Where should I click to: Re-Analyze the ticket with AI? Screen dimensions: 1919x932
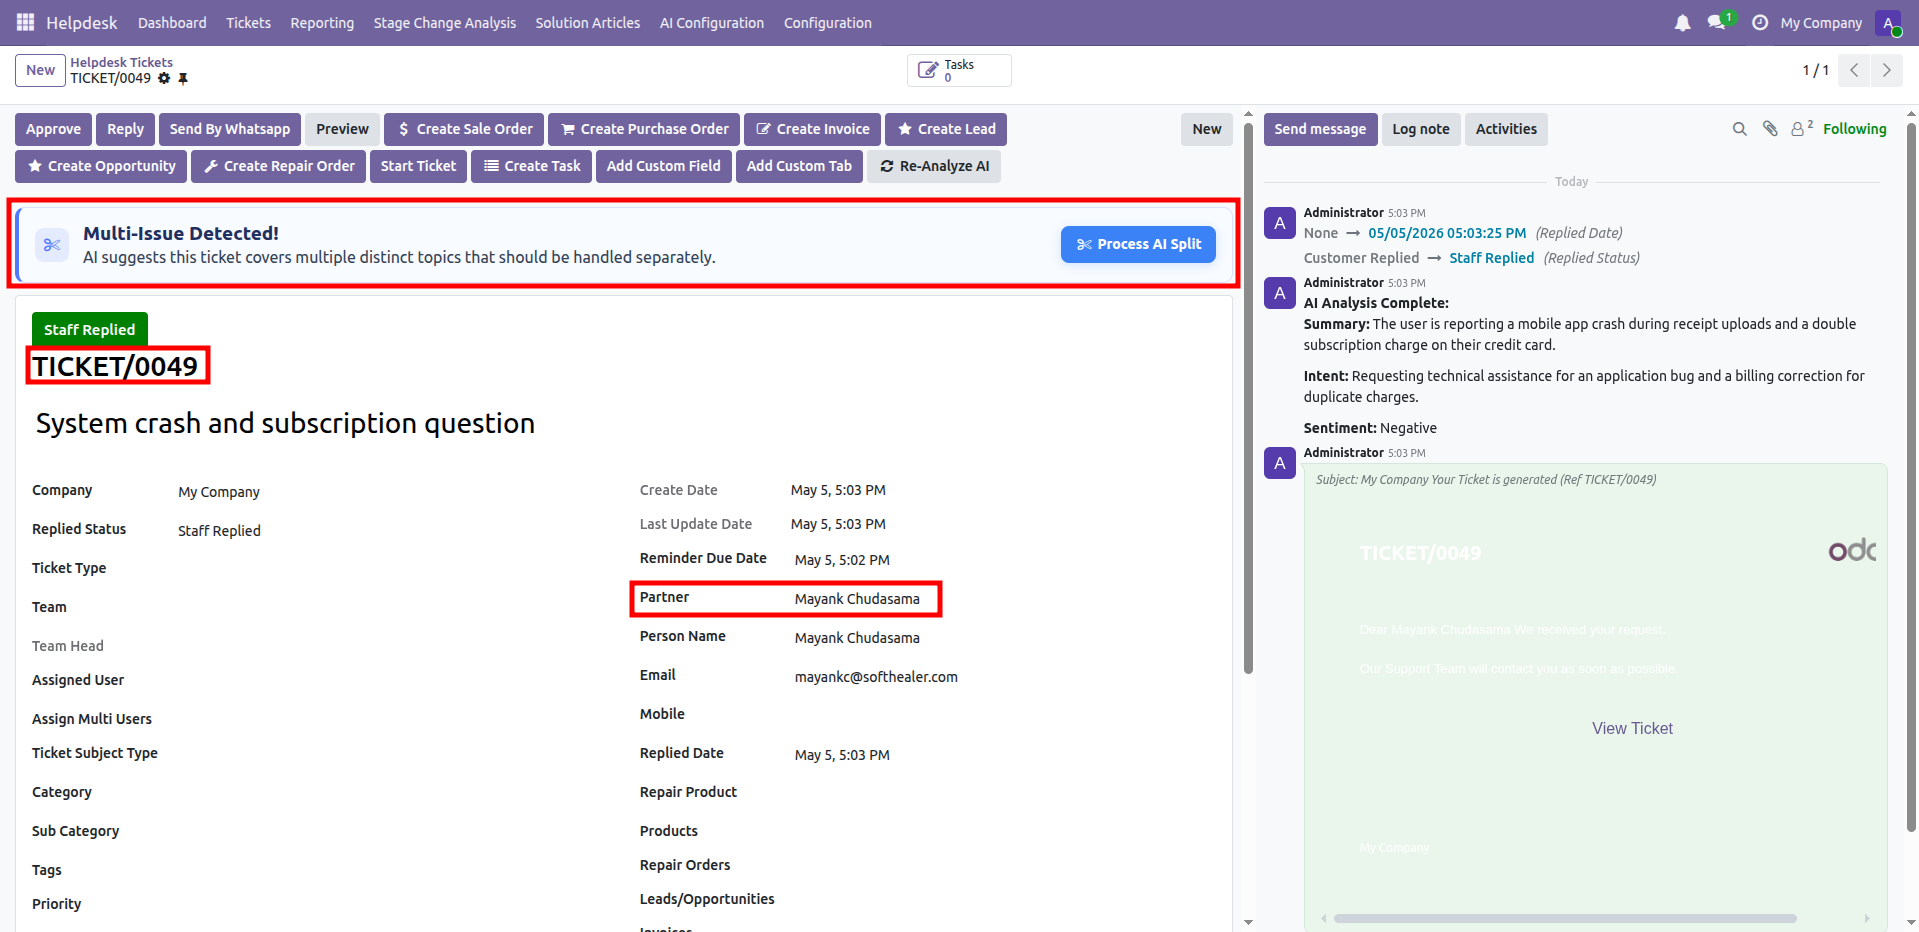point(934,166)
